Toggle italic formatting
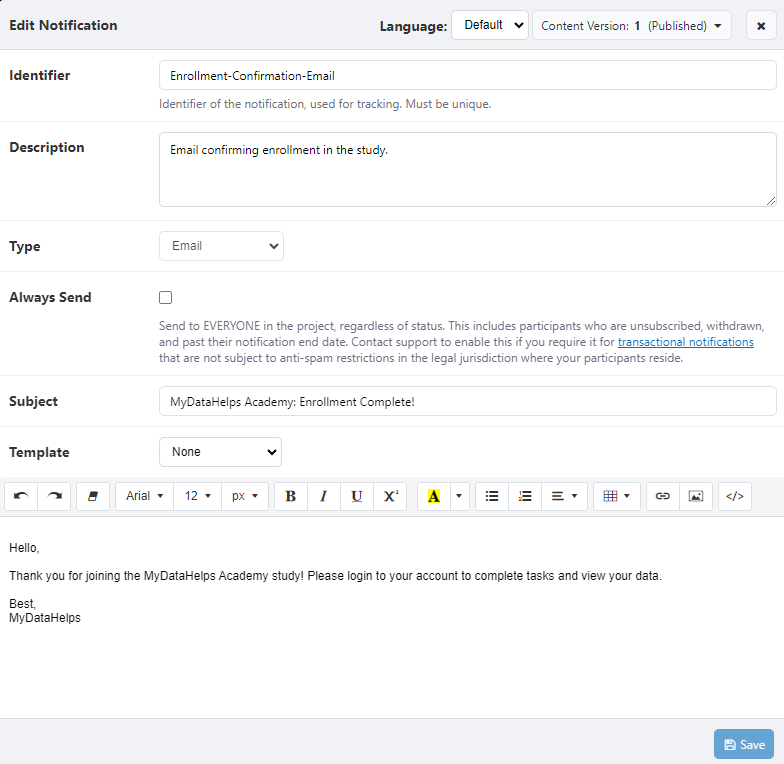This screenshot has height=764, width=784. coord(323,496)
